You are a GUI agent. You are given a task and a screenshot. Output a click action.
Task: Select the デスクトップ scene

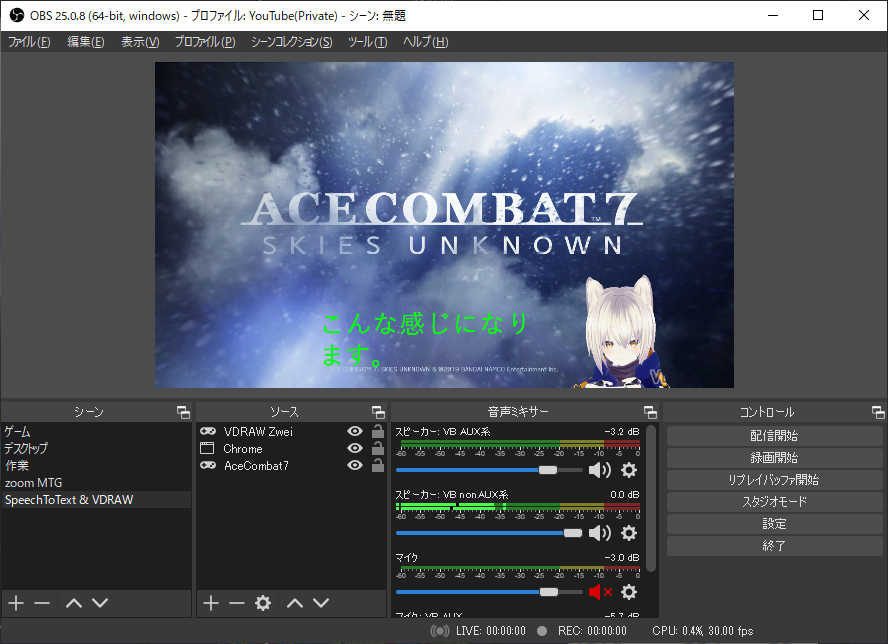tap(96, 449)
